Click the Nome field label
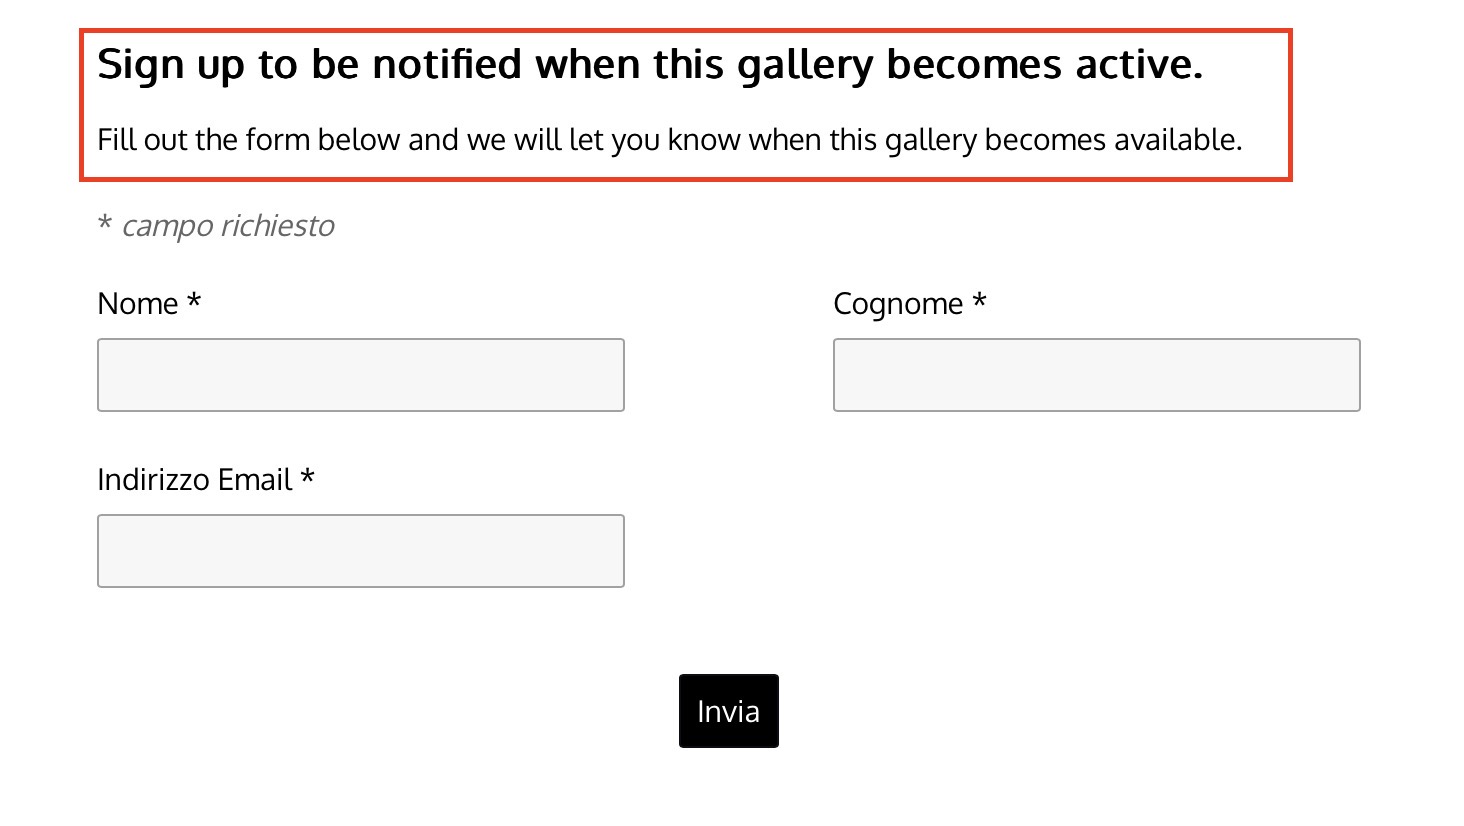 (x=138, y=303)
